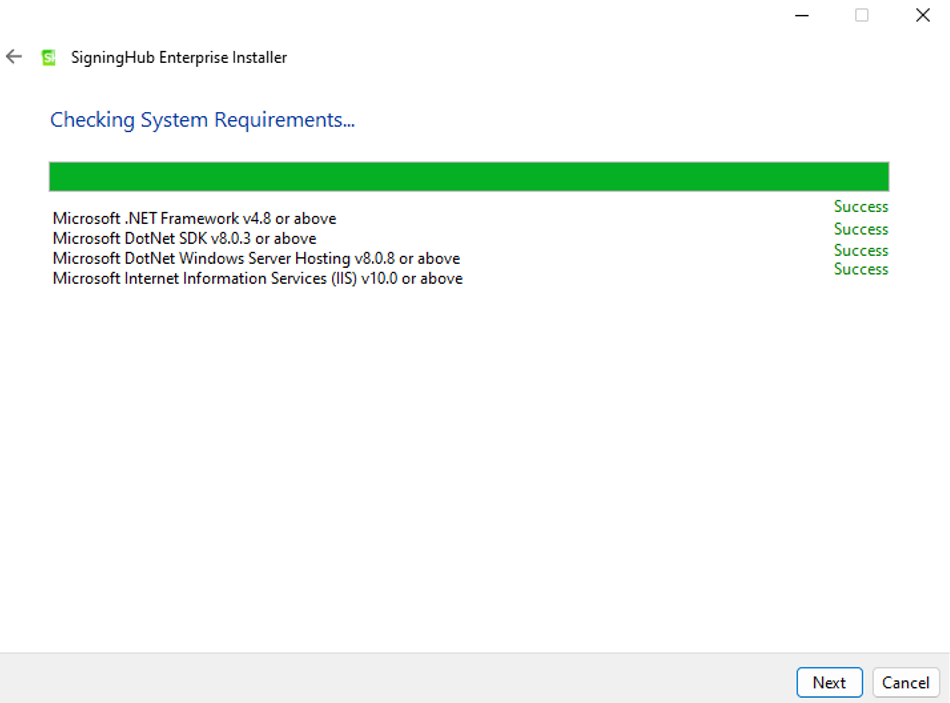Click the Next button
Image resolution: width=950 pixels, height=703 pixels.
click(829, 682)
